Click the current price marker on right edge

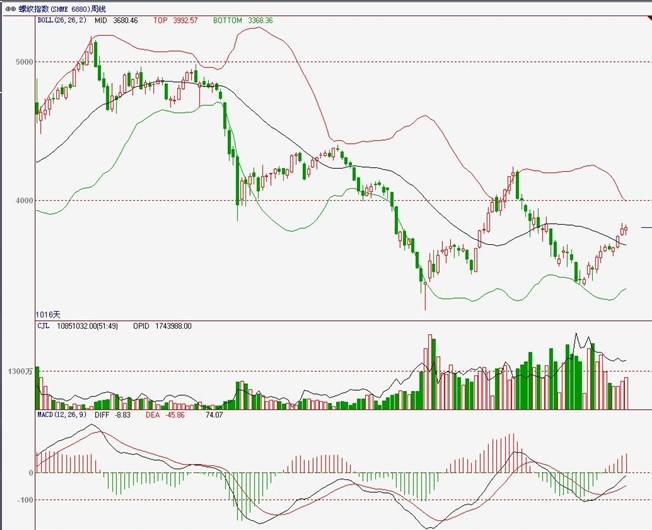647,227
